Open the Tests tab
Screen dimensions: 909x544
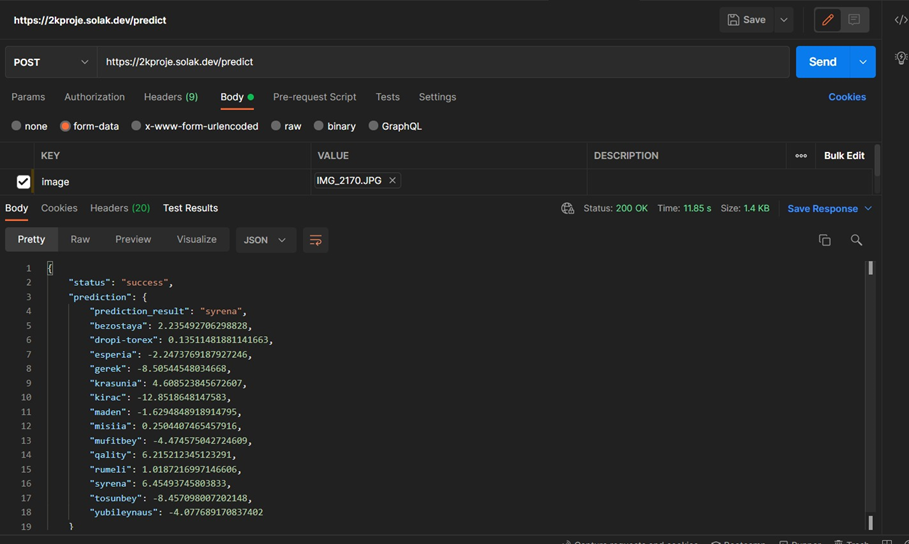pyautogui.click(x=387, y=97)
